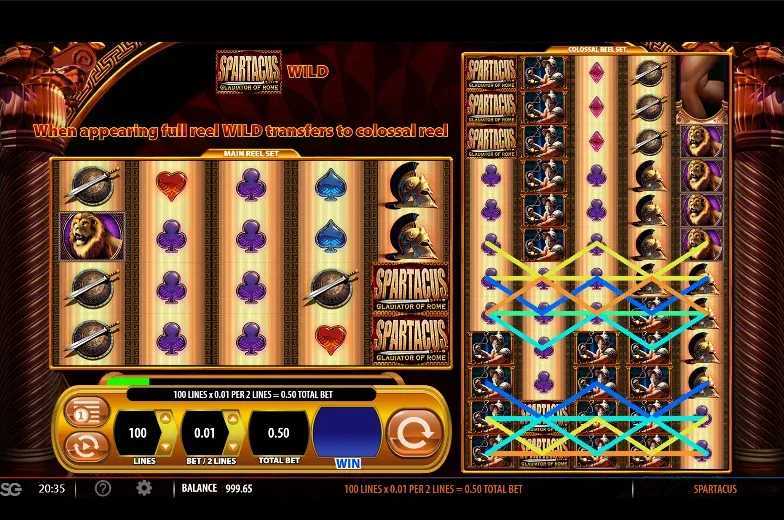The width and height of the screenshot is (784, 520).
Task: Lower the bet per 2 lines with the down arrow
Action: (232, 446)
